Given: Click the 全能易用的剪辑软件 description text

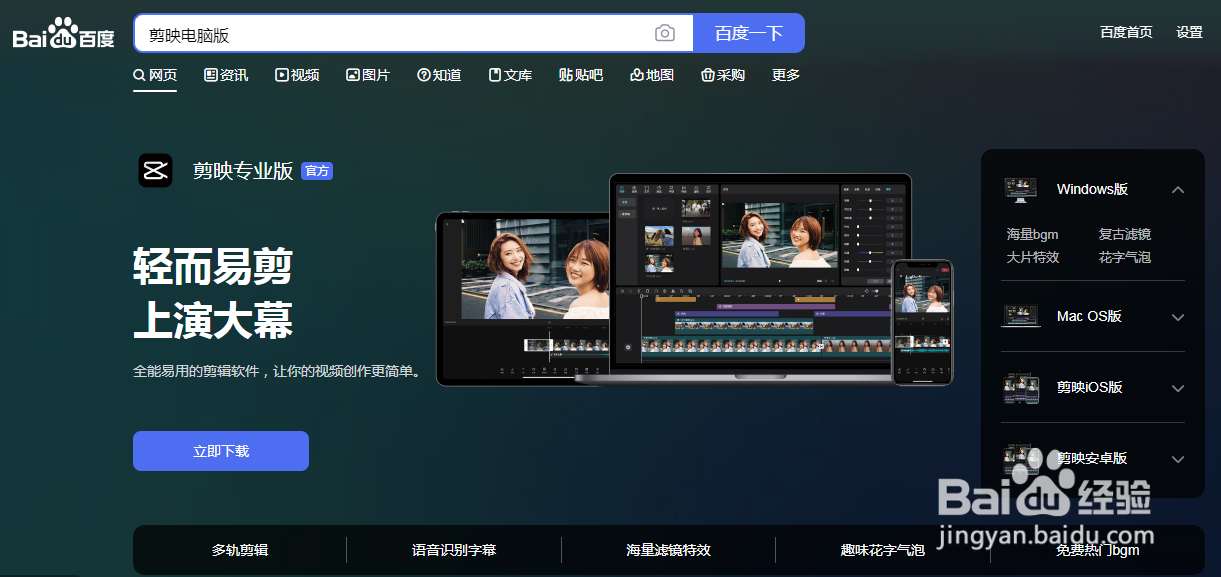Looking at the screenshot, I should [x=278, y=371].
